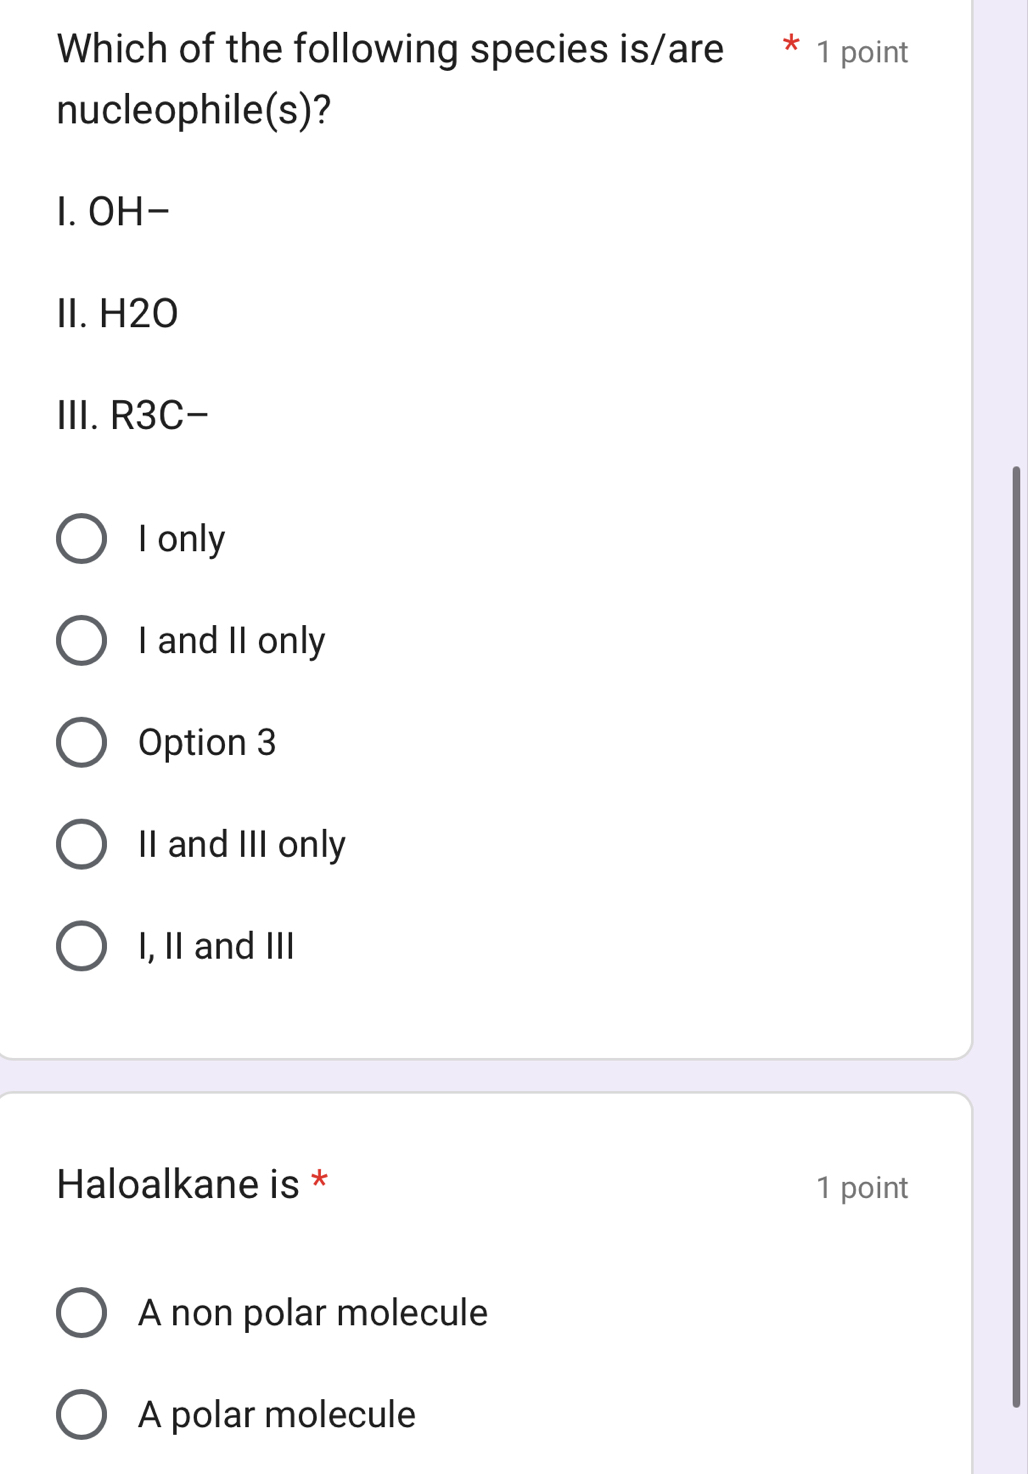Select "A non polar molecule" radio circle
The image size is (1028, 1474).
(81, 1313)
